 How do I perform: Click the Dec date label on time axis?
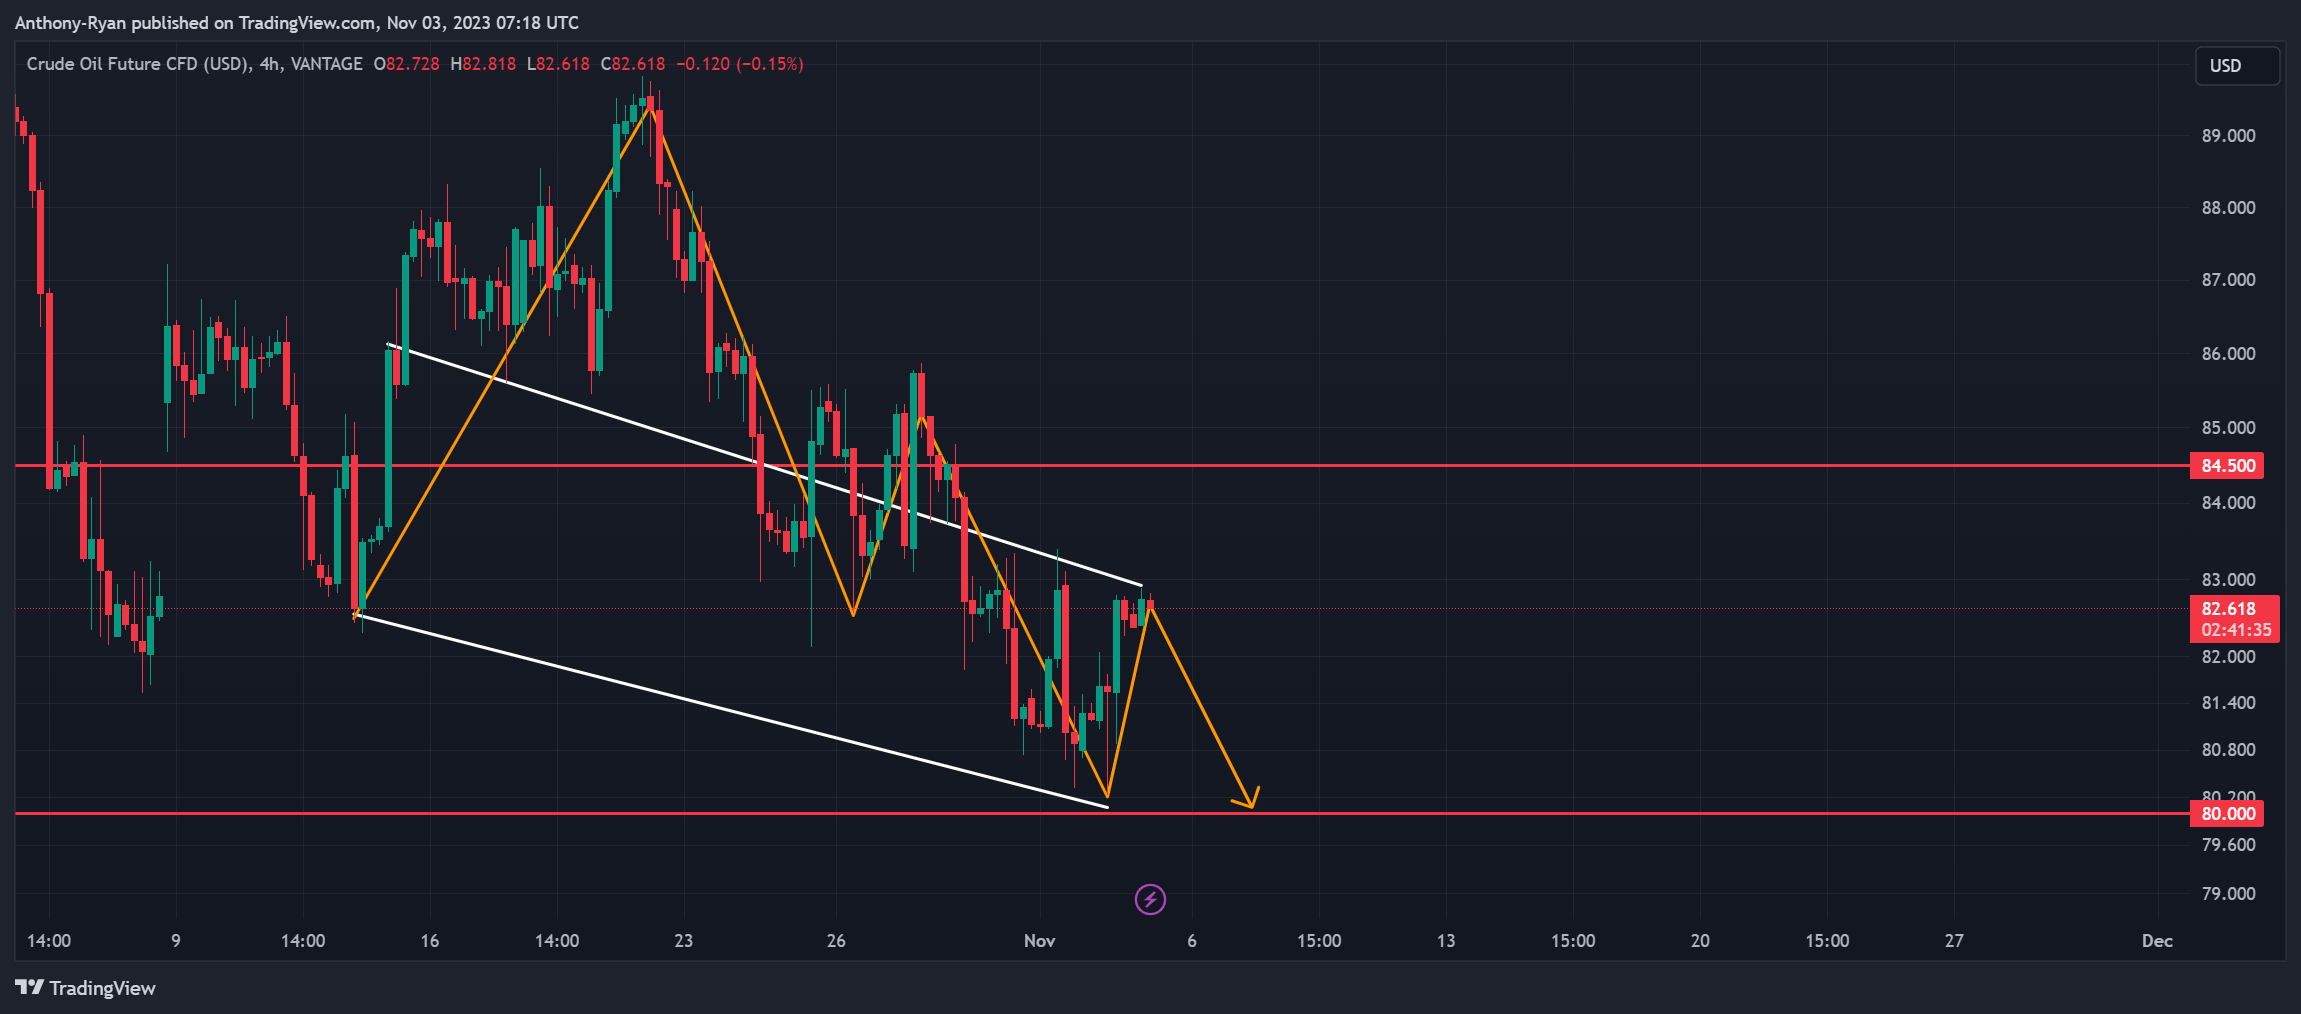pos(2157,941)
